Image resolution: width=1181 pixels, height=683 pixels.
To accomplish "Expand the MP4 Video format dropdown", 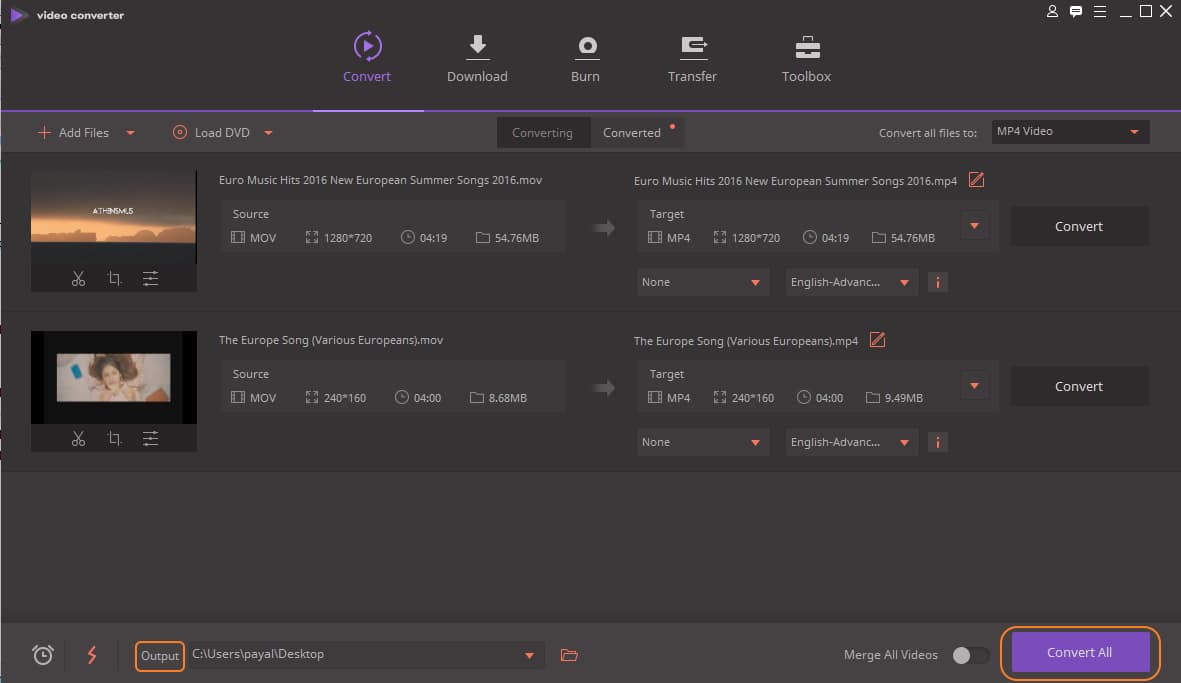I will pos(1069,132).
